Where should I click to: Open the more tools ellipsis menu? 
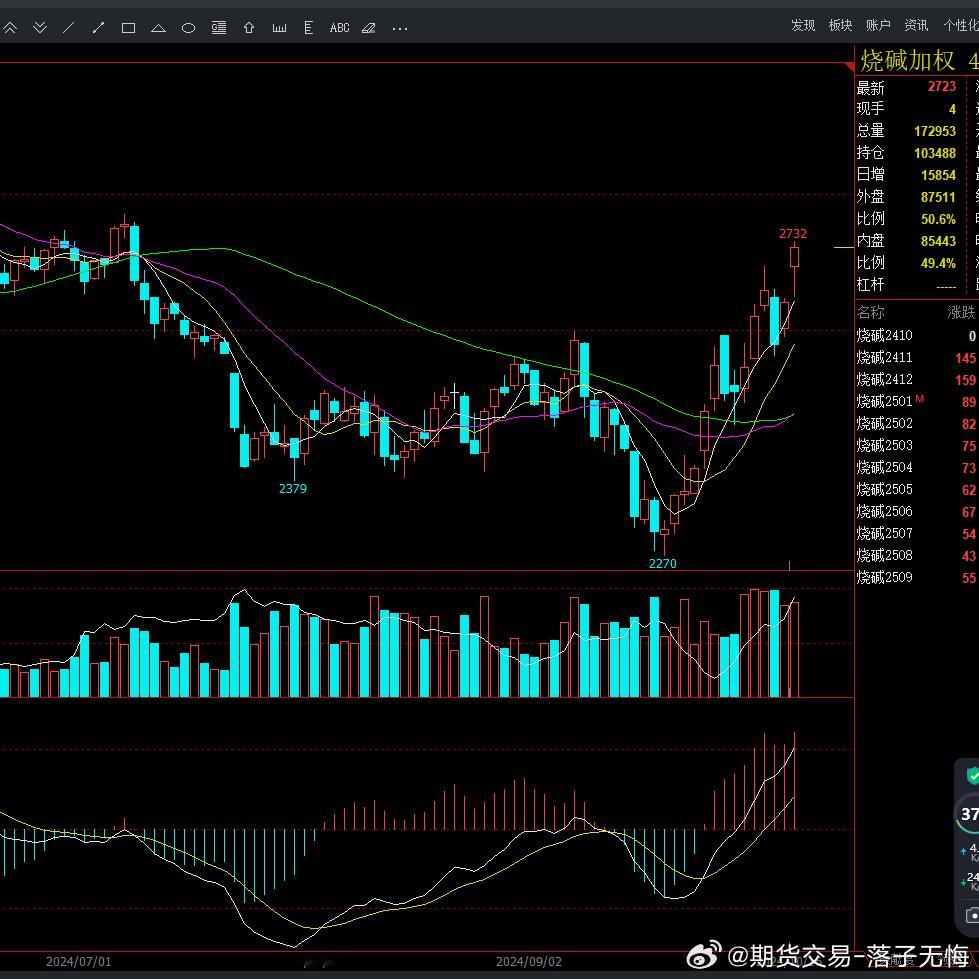point(400,28)
